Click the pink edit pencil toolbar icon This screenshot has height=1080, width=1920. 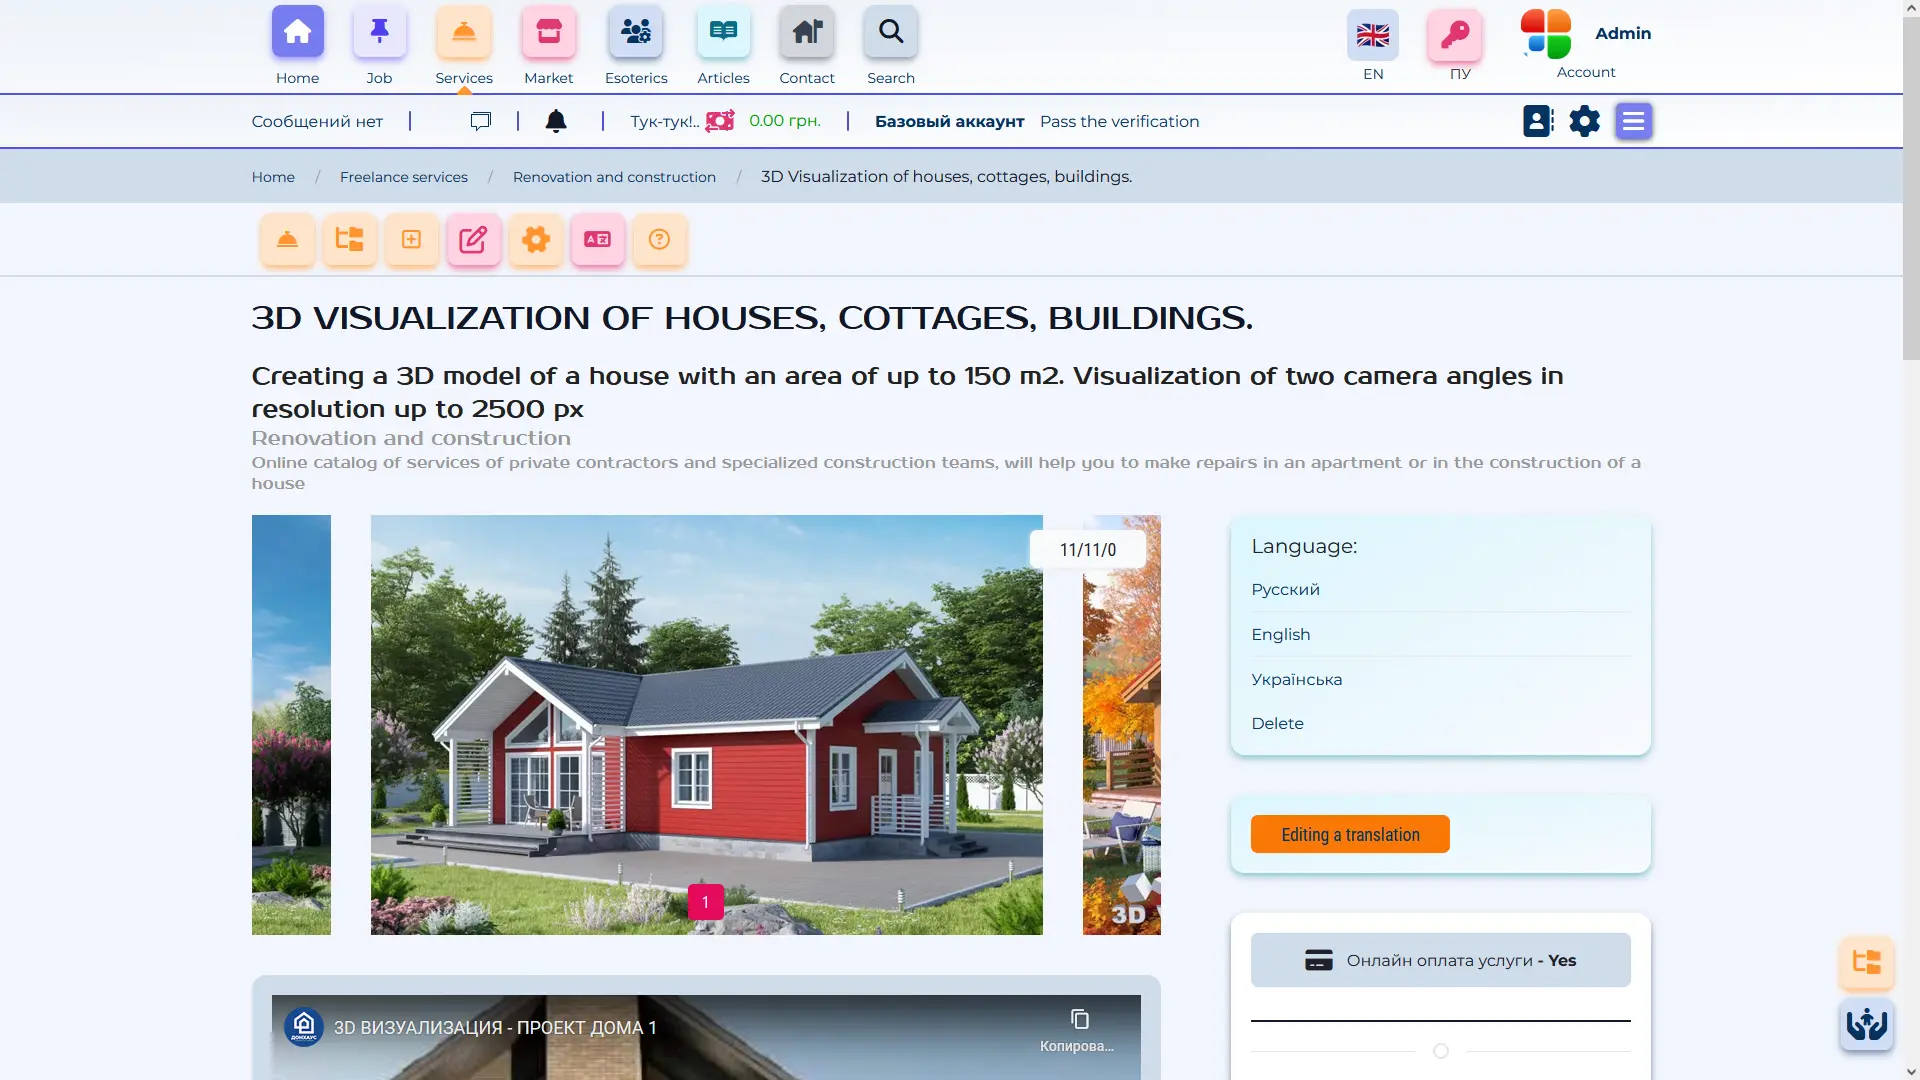click(x=473, y=240)
